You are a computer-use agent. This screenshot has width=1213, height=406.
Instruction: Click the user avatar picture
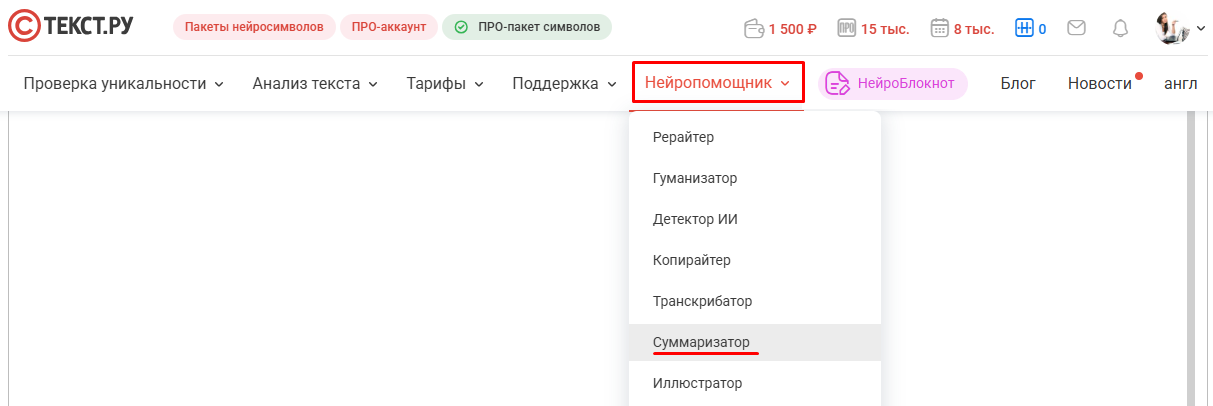coord(1172,27)
